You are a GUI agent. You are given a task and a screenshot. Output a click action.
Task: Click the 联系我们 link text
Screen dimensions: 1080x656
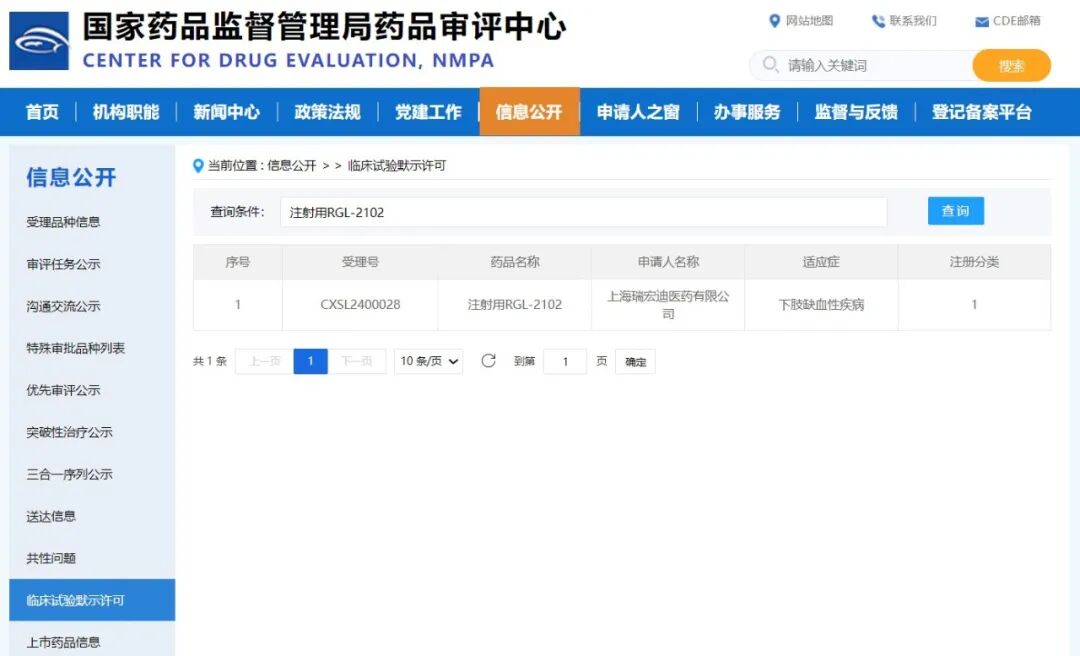point(913,21)
